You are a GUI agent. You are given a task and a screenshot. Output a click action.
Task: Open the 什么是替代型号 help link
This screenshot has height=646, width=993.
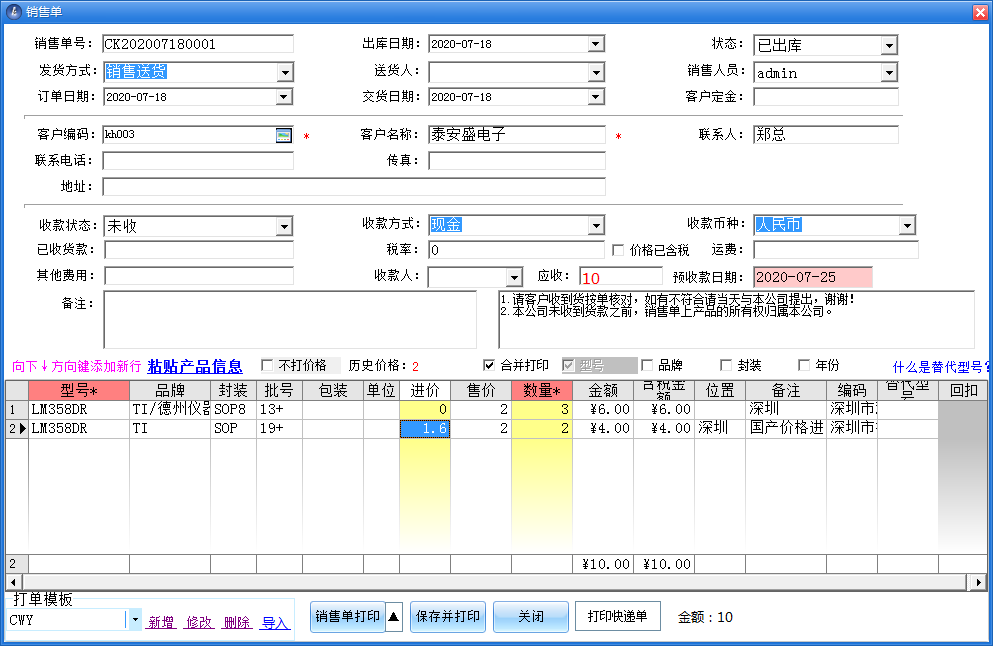click(941, 367)
